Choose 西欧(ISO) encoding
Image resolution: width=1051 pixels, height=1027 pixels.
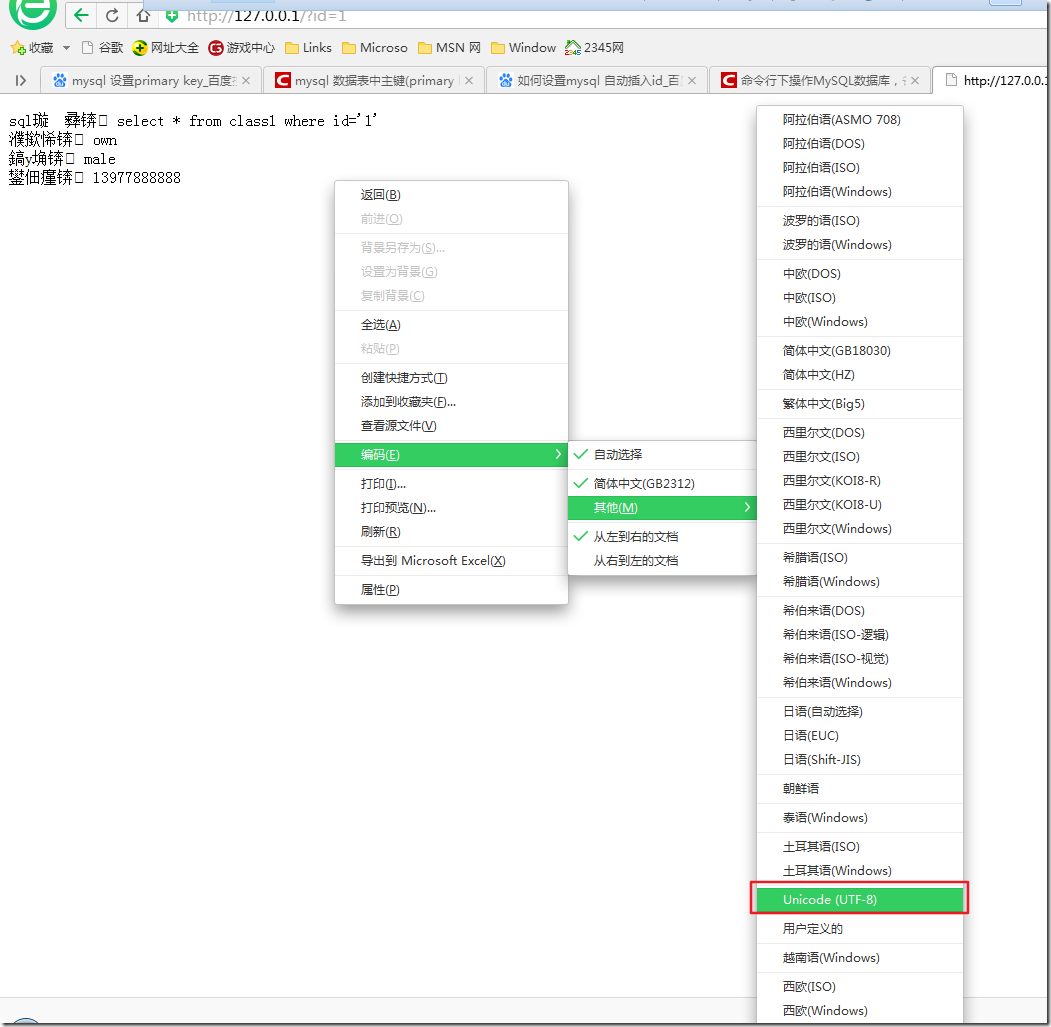pyautogui.click(x=860, y=987)
